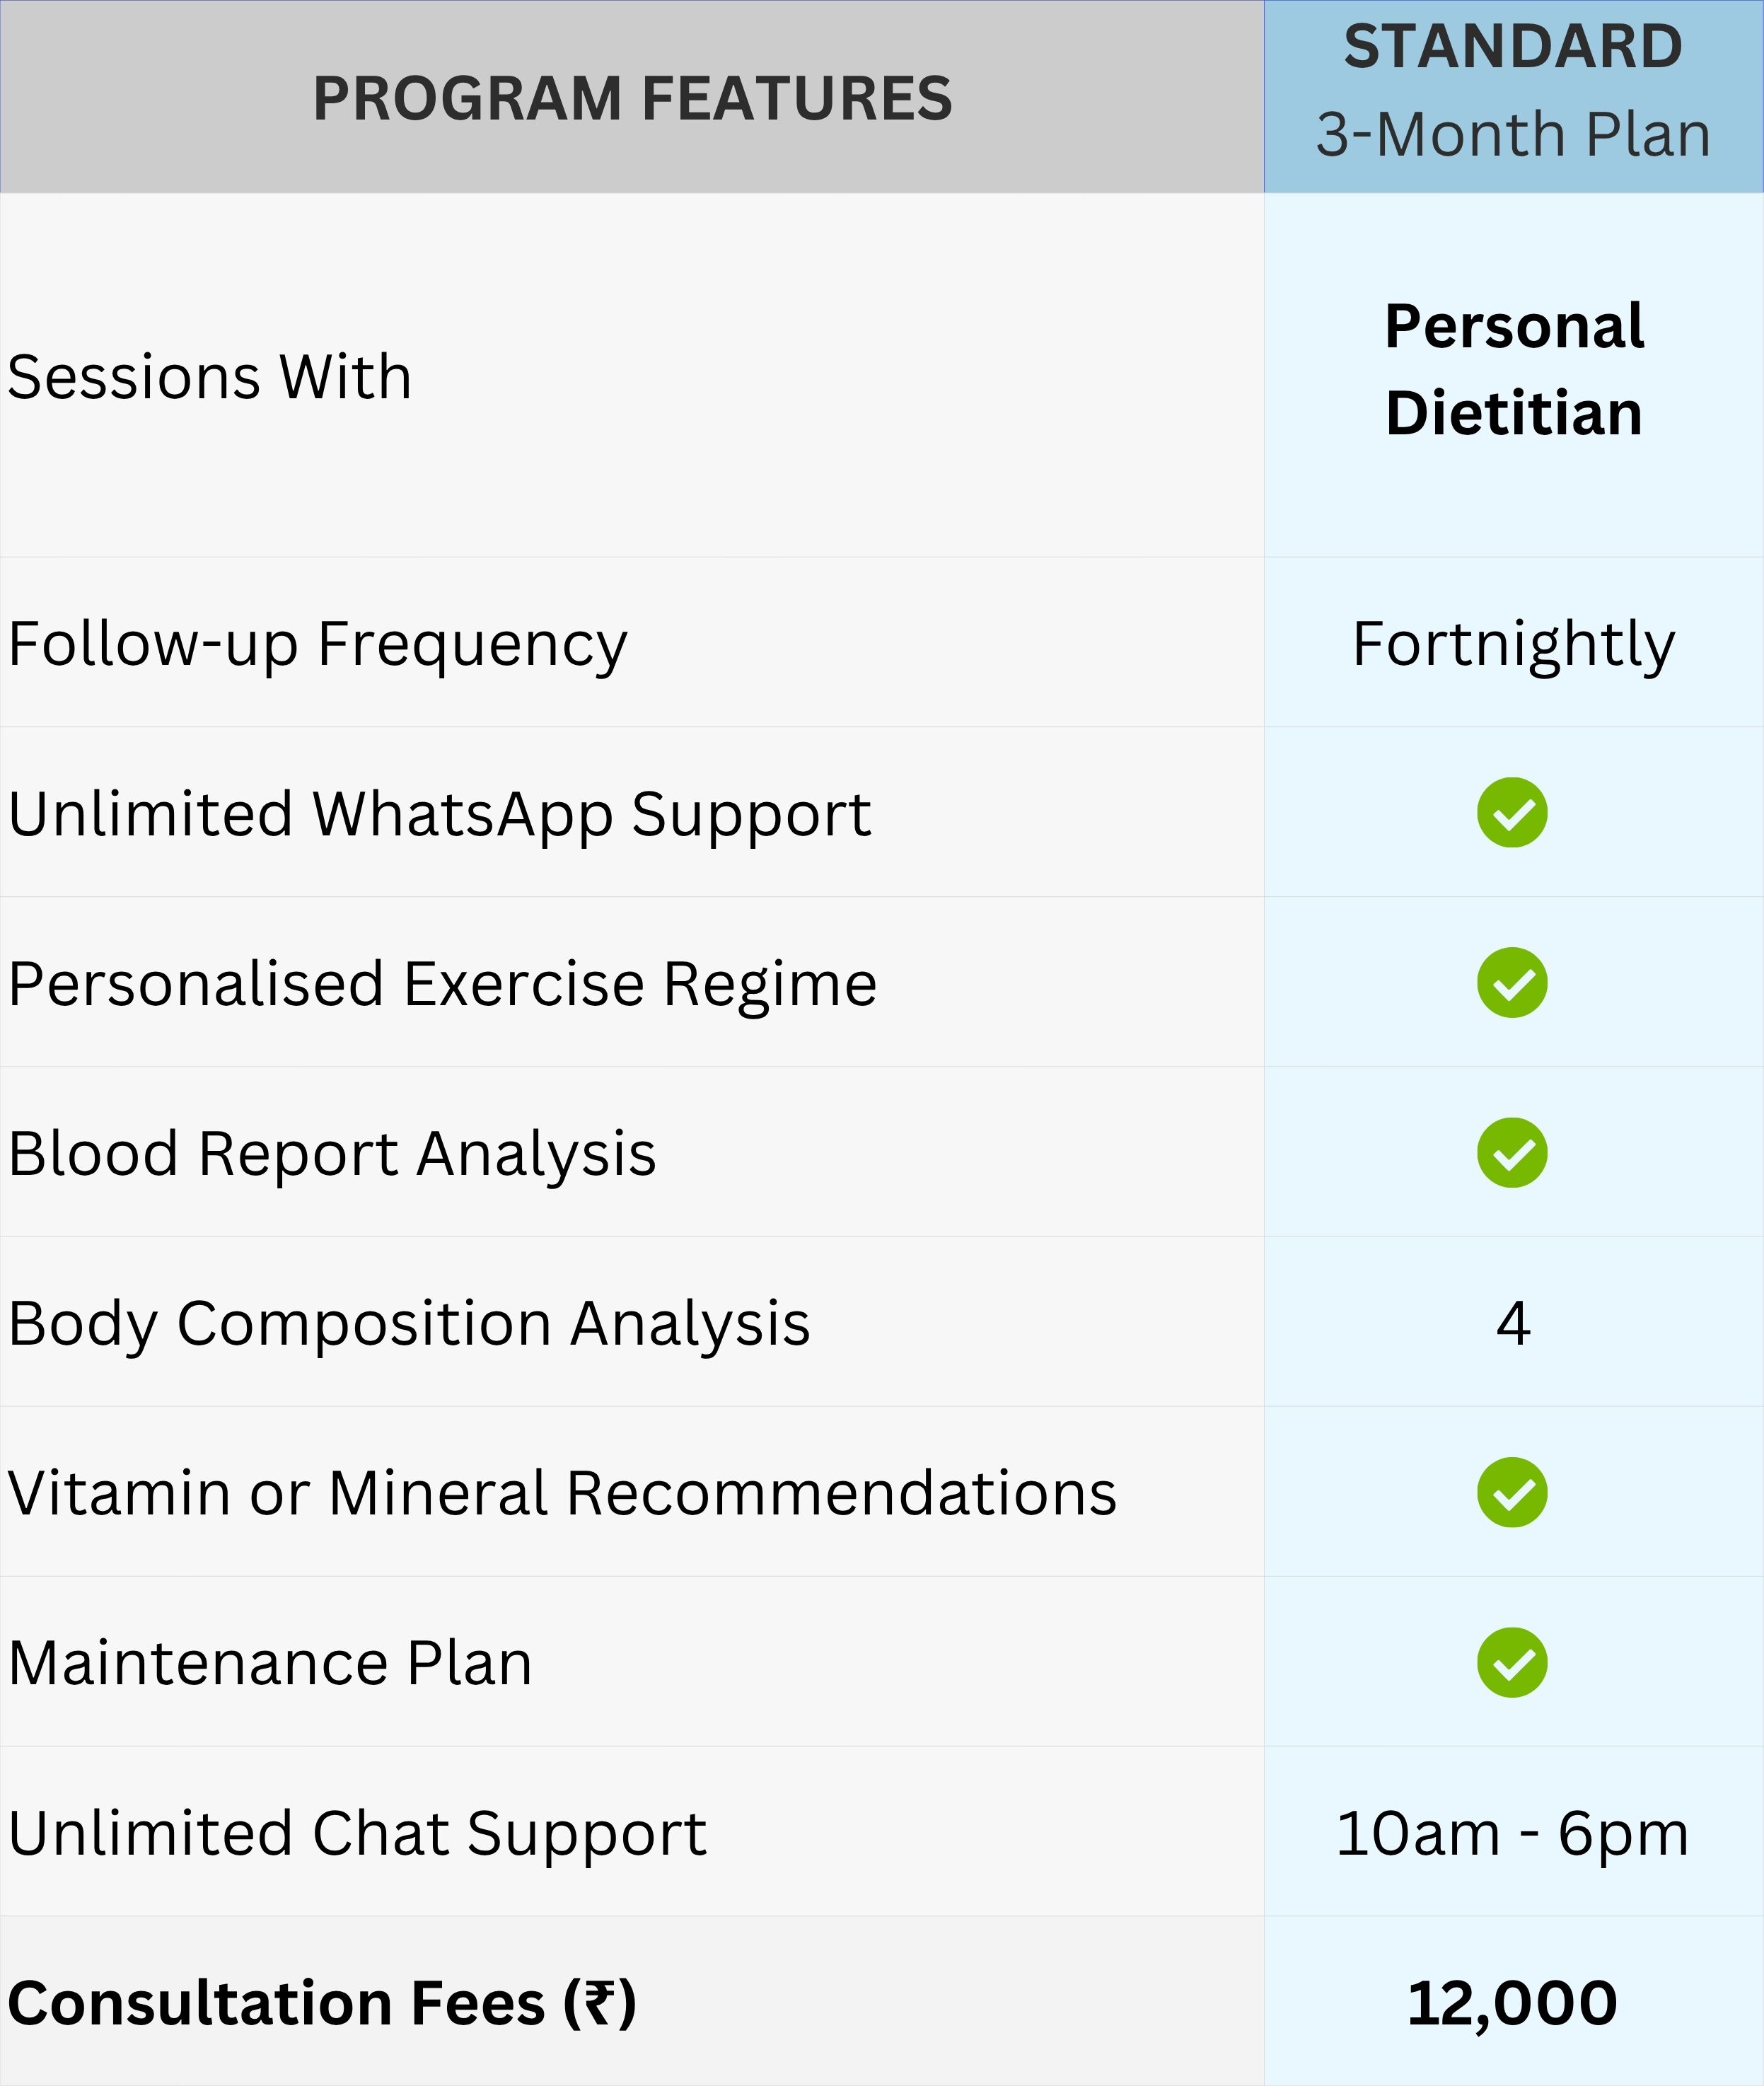
Task: Click the Personalised Exercise Regime green checkmark
Action: click(1511, 982)
